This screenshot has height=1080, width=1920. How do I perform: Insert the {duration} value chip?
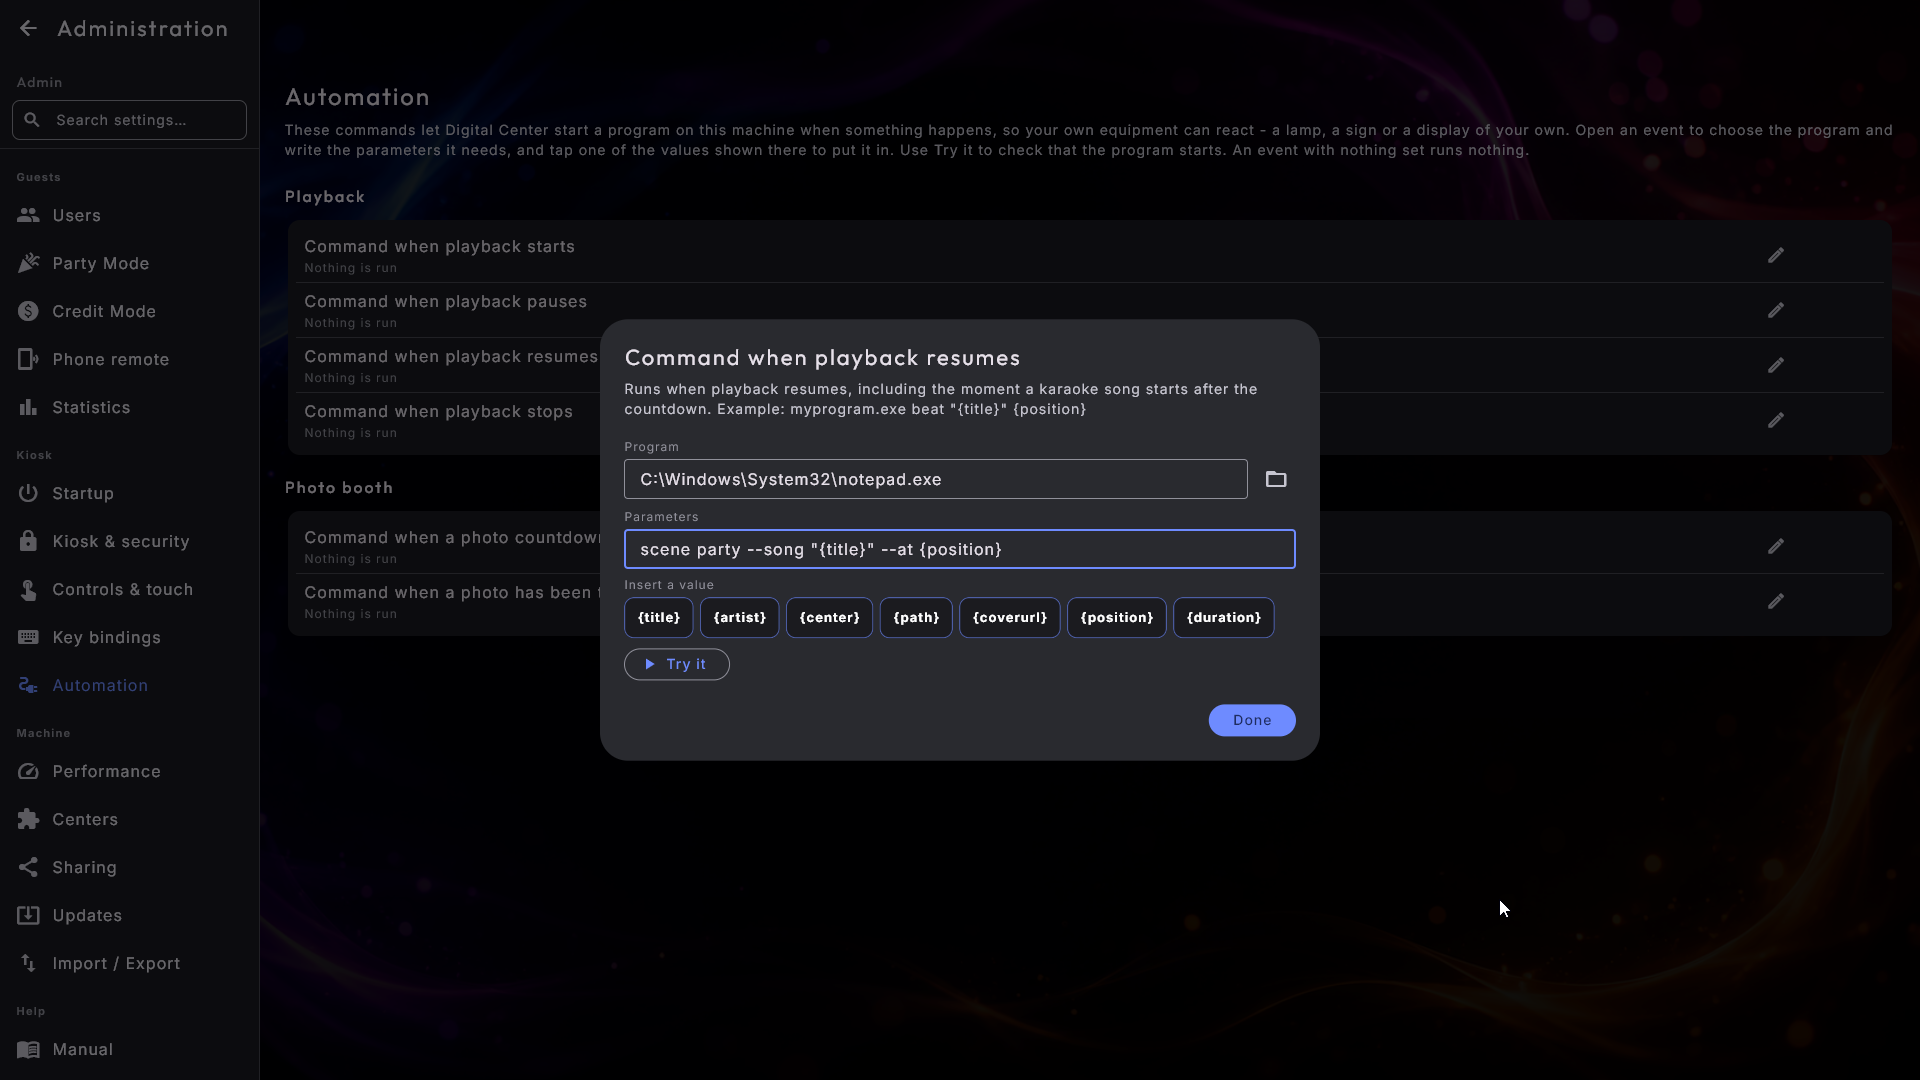tap(1224, 618)
